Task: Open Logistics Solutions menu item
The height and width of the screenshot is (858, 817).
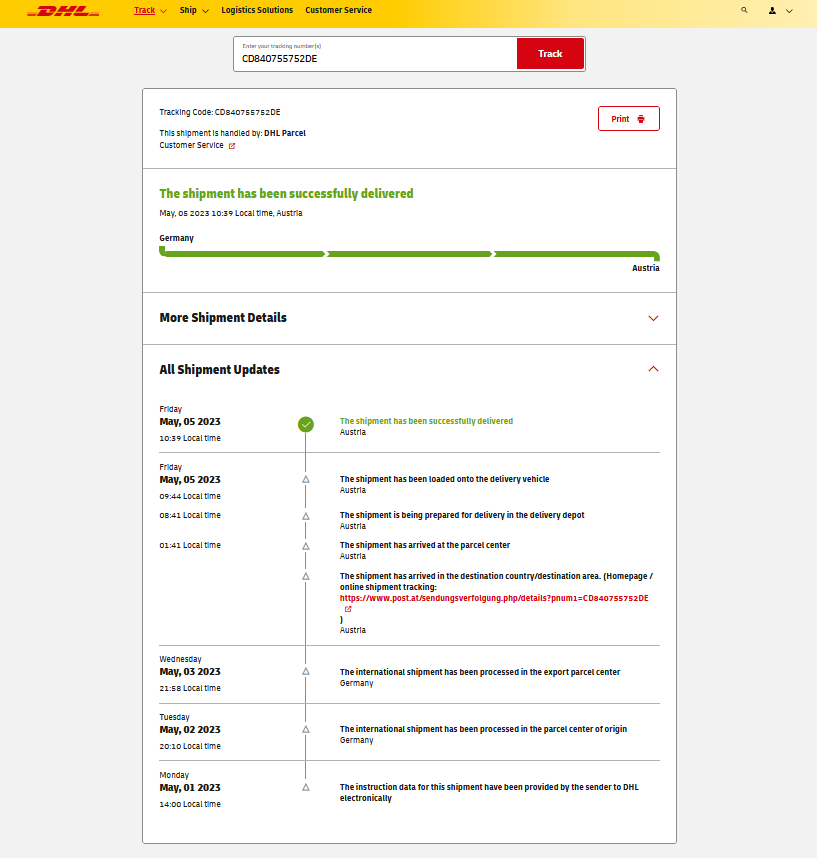Action: coord(257,11)
